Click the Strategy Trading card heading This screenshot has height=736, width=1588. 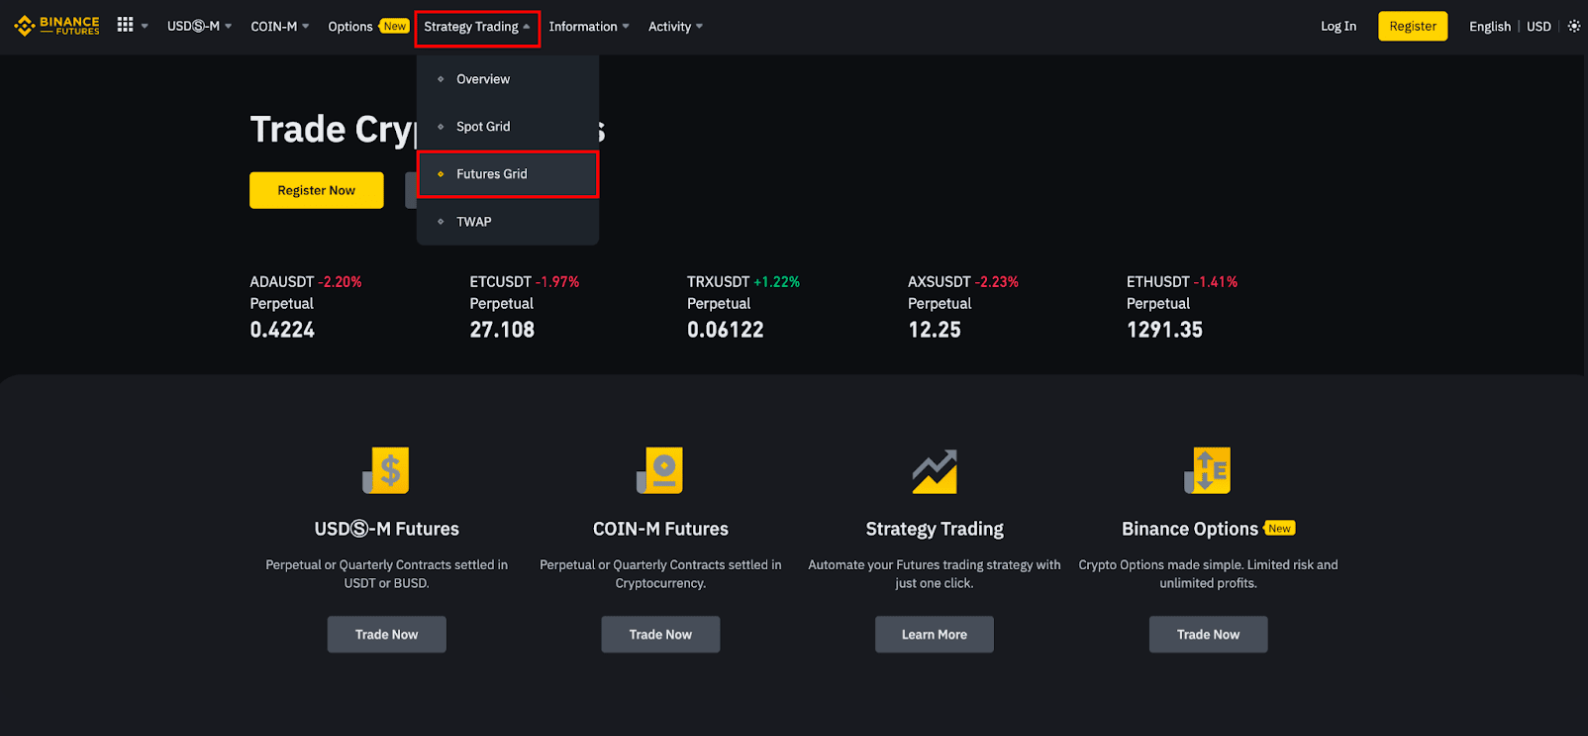(x=934, y=529)
